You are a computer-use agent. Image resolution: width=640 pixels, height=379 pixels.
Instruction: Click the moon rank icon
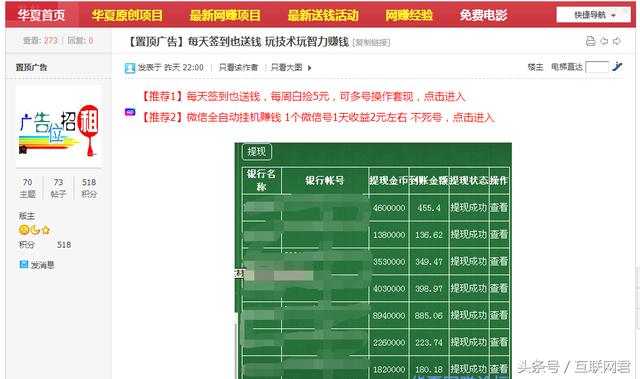coord(35,230)
